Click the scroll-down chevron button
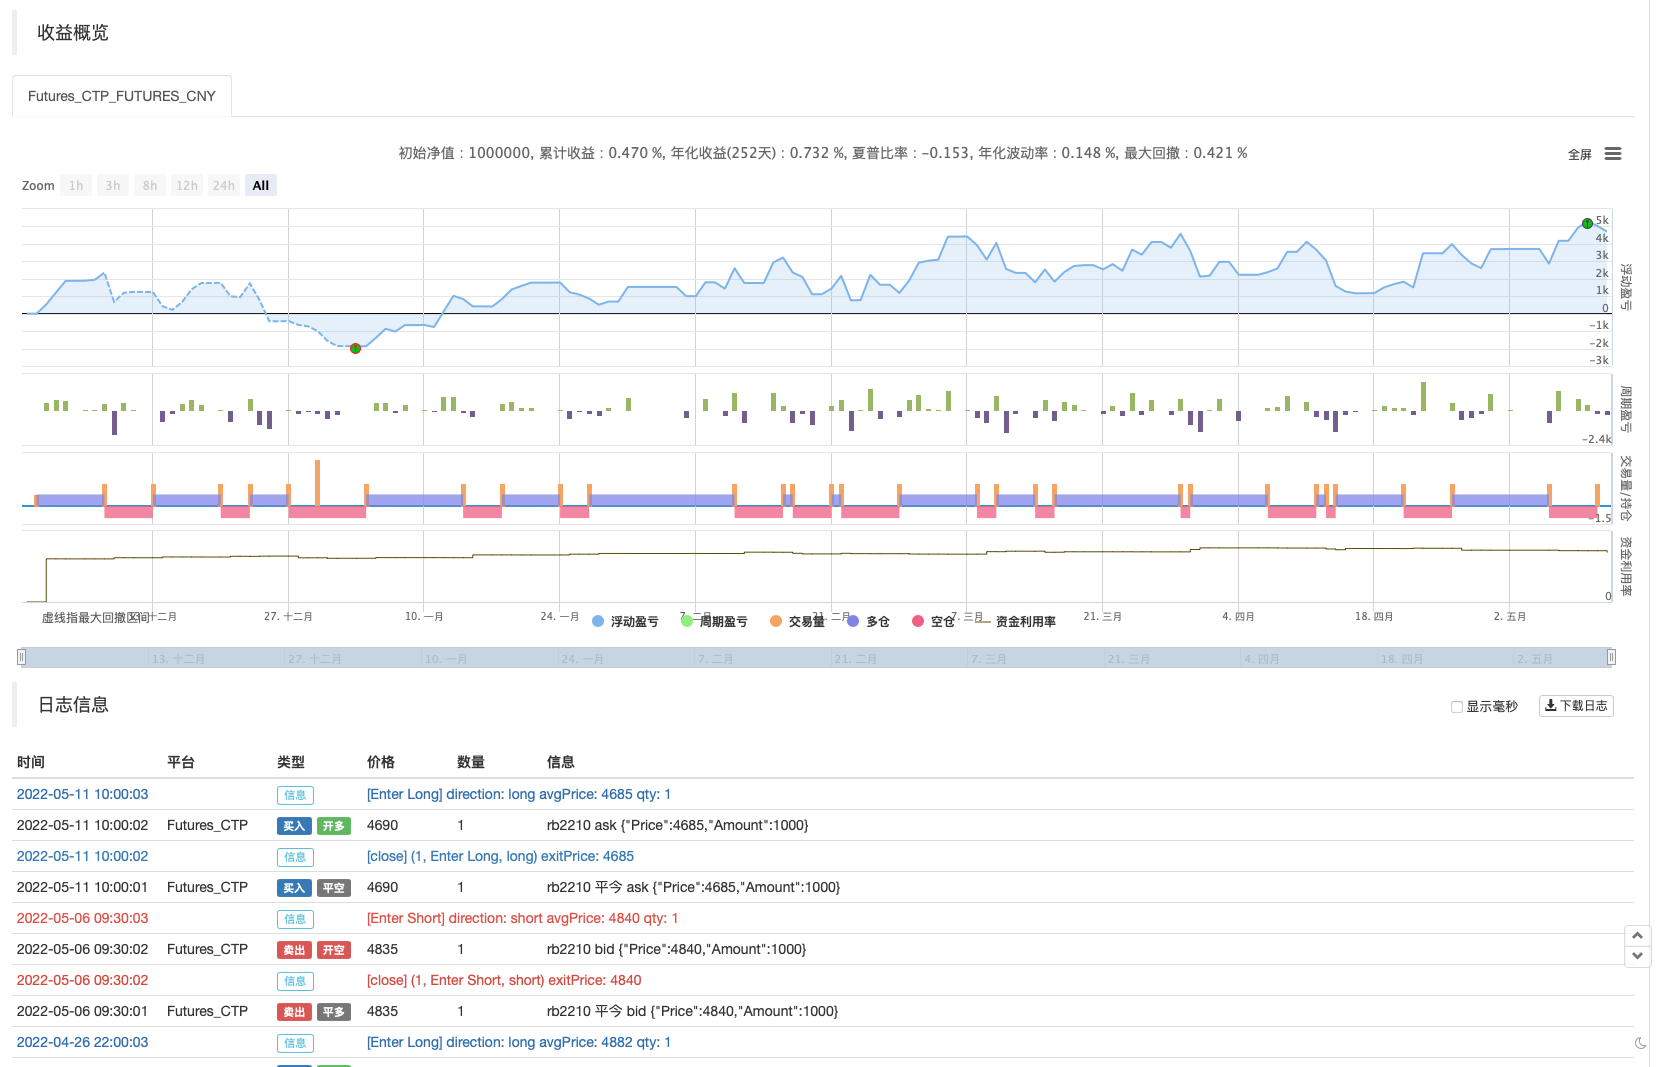 [x=1637, y=956]
